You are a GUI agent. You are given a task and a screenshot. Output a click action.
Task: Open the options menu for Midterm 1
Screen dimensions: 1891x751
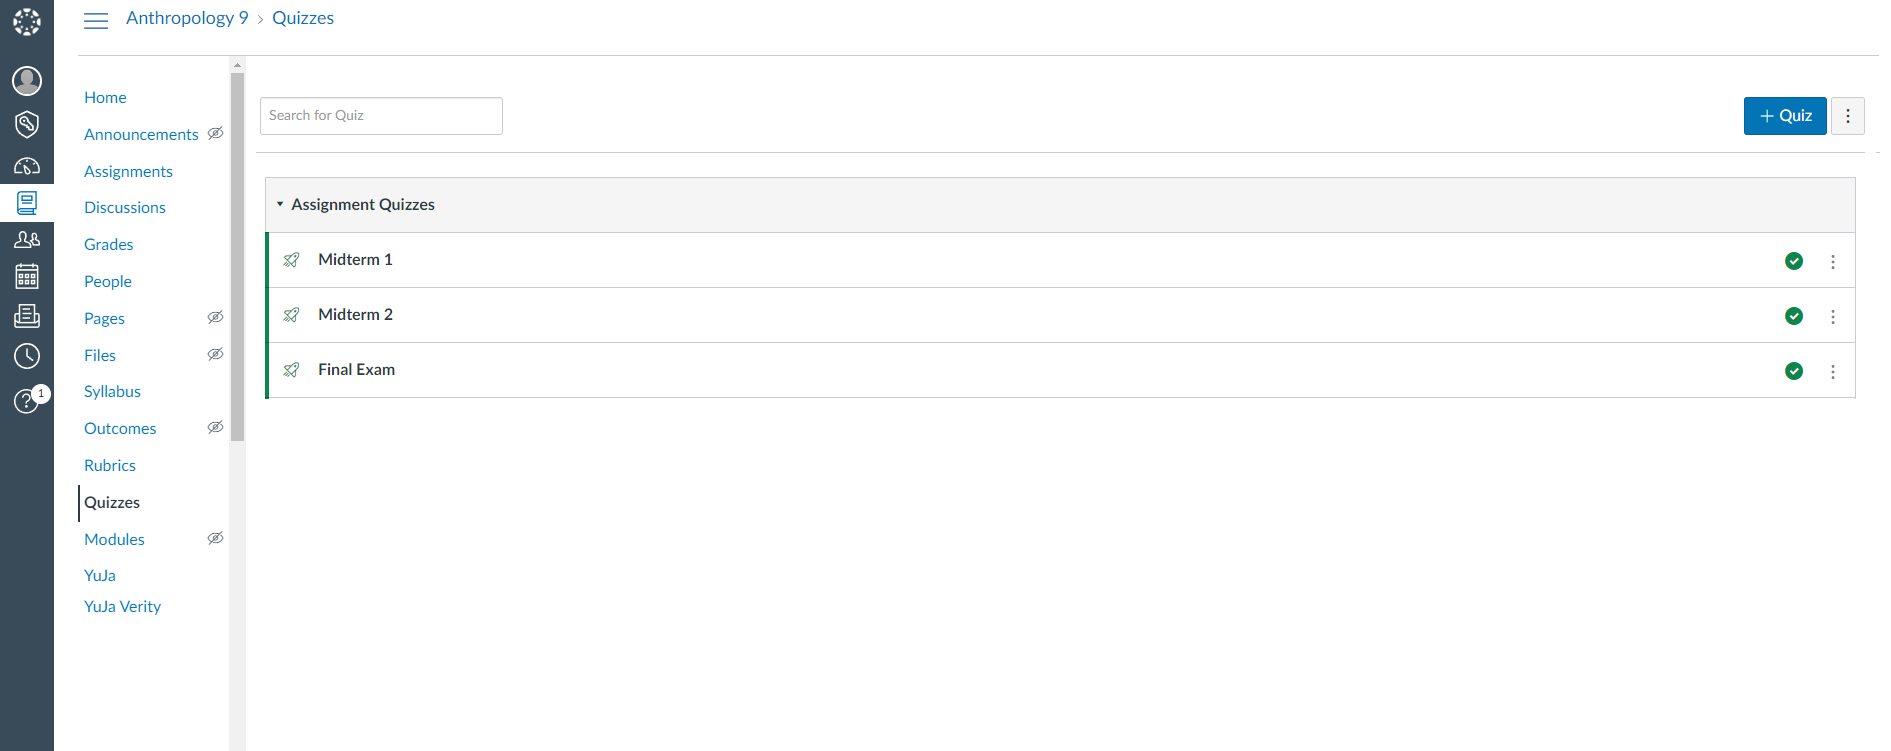(1833, 261)
